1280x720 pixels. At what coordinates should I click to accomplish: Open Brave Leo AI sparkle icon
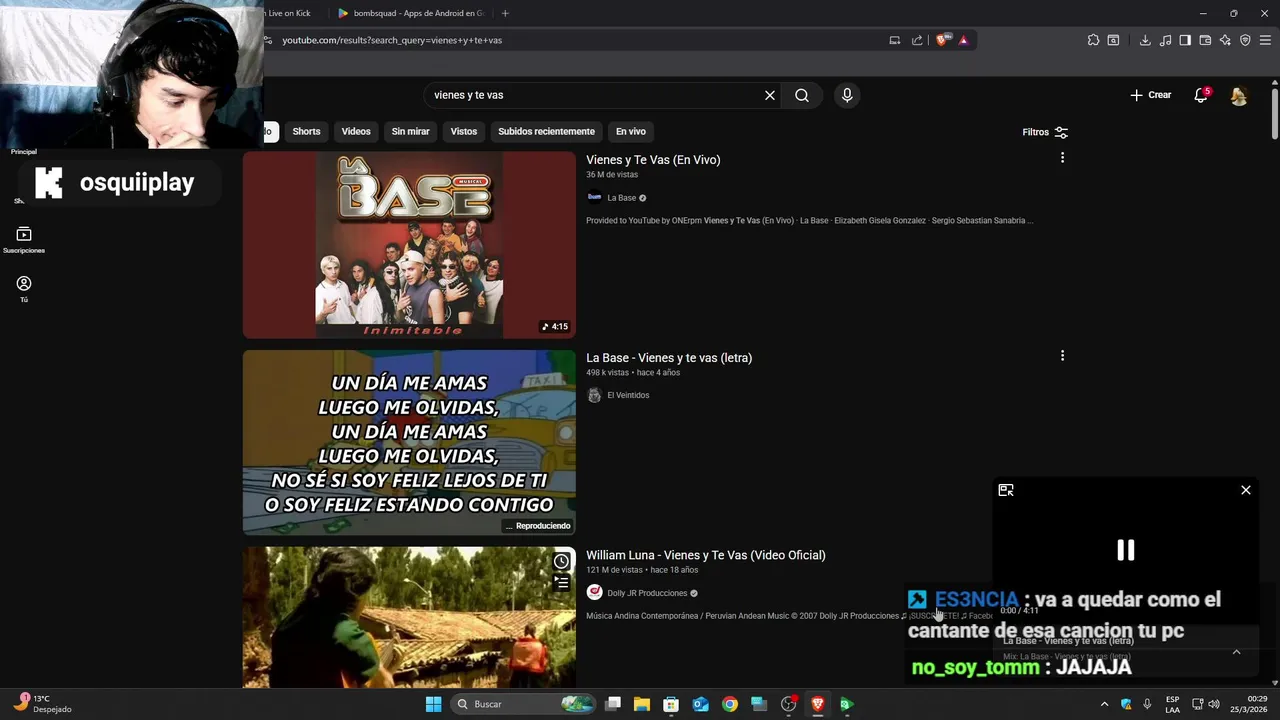1225,40
